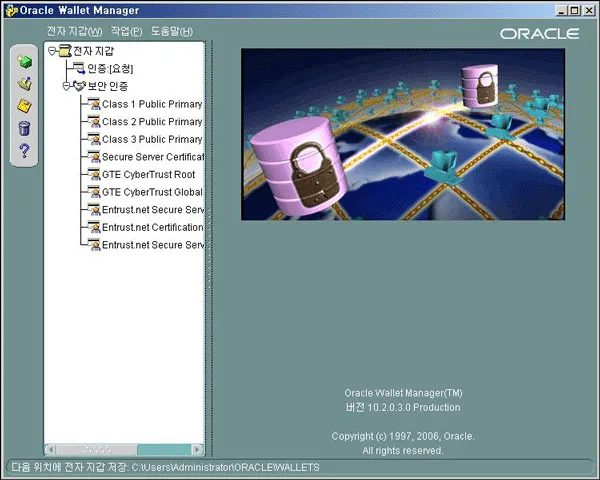Collapse the 보안 인증 tree node

(x=67, y=86)
